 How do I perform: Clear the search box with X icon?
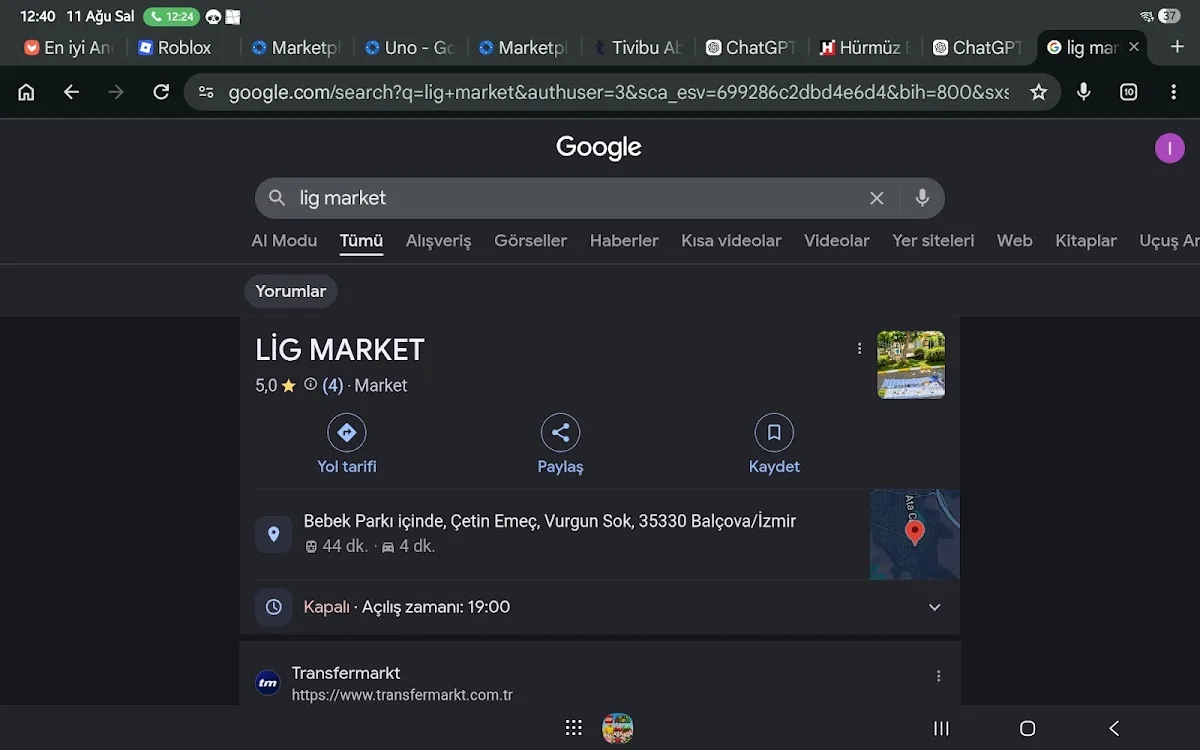(x=877, y=198)
